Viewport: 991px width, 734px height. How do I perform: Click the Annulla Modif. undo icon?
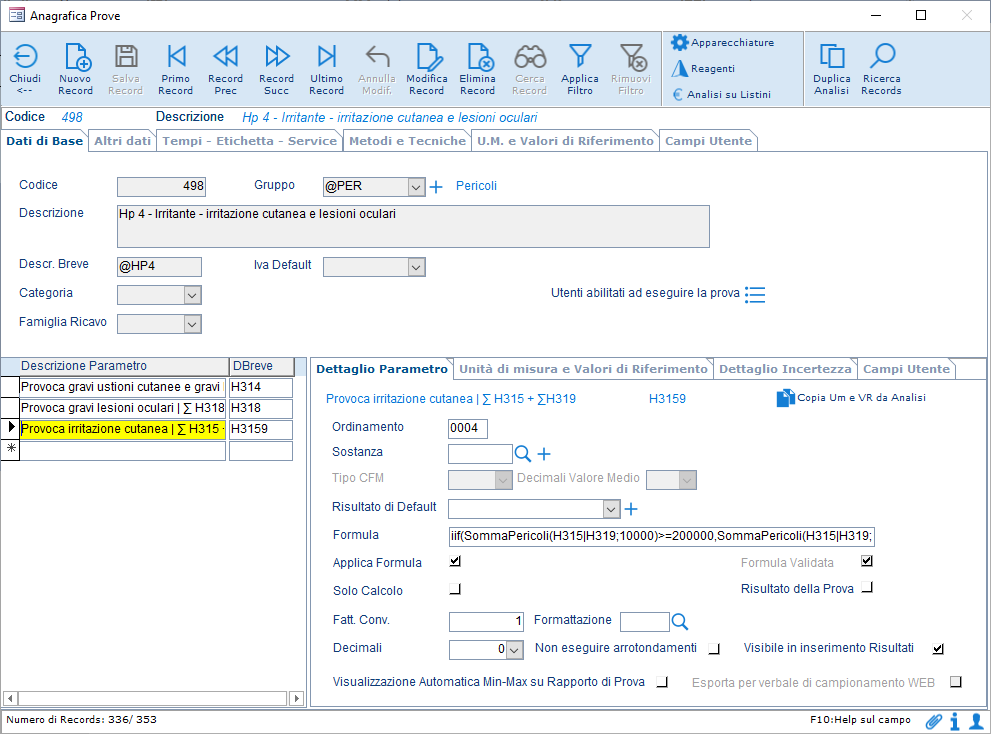click(377, 57)
